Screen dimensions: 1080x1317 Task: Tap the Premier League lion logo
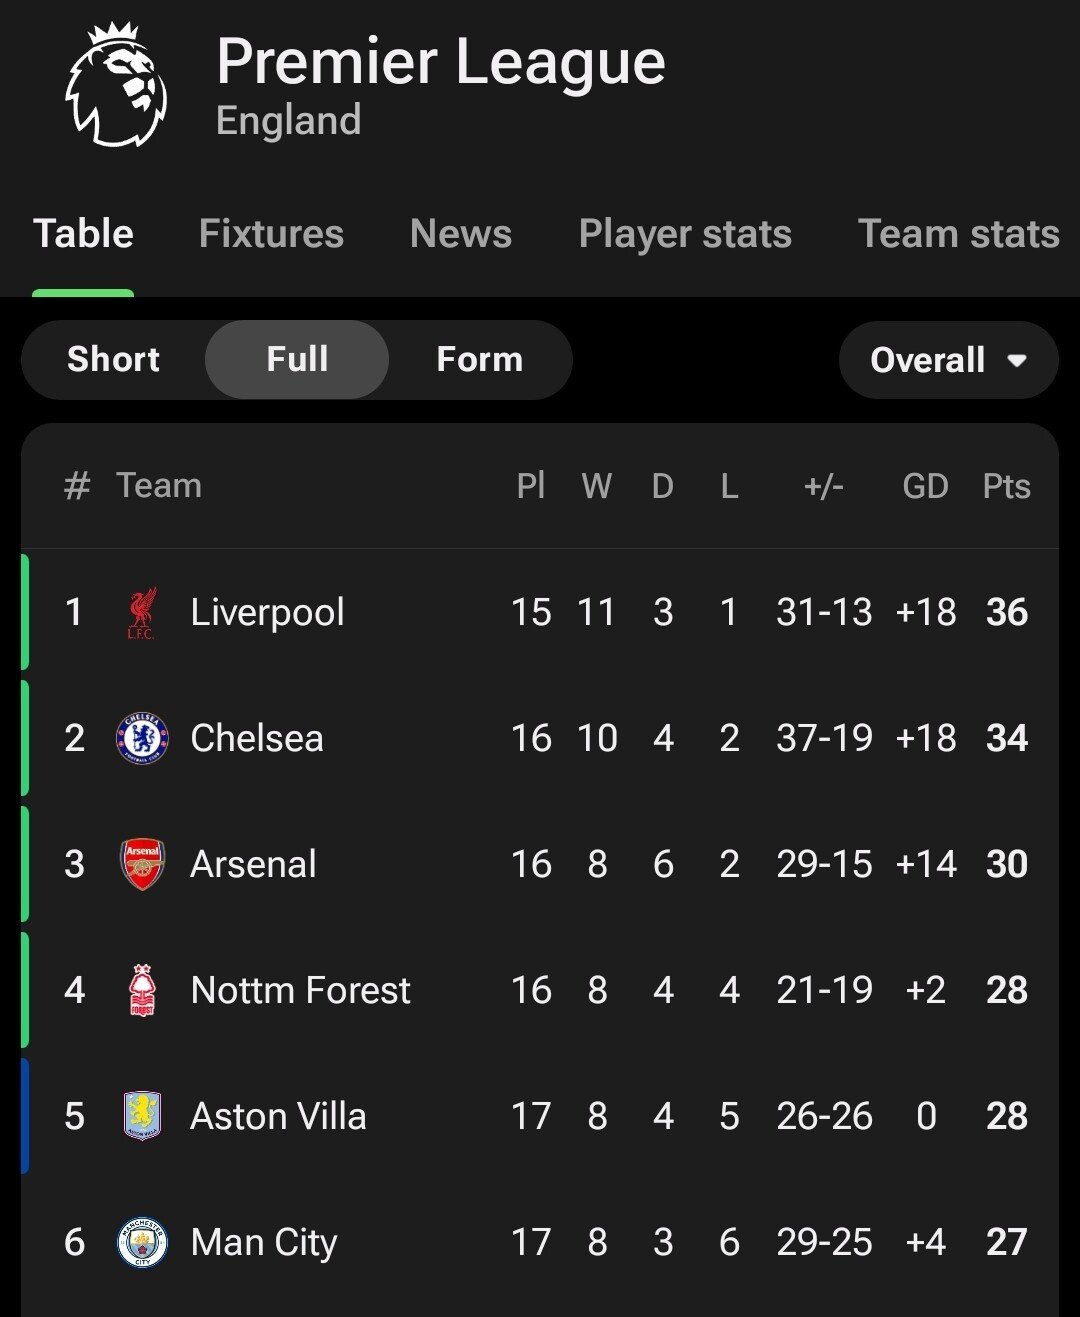117,84
